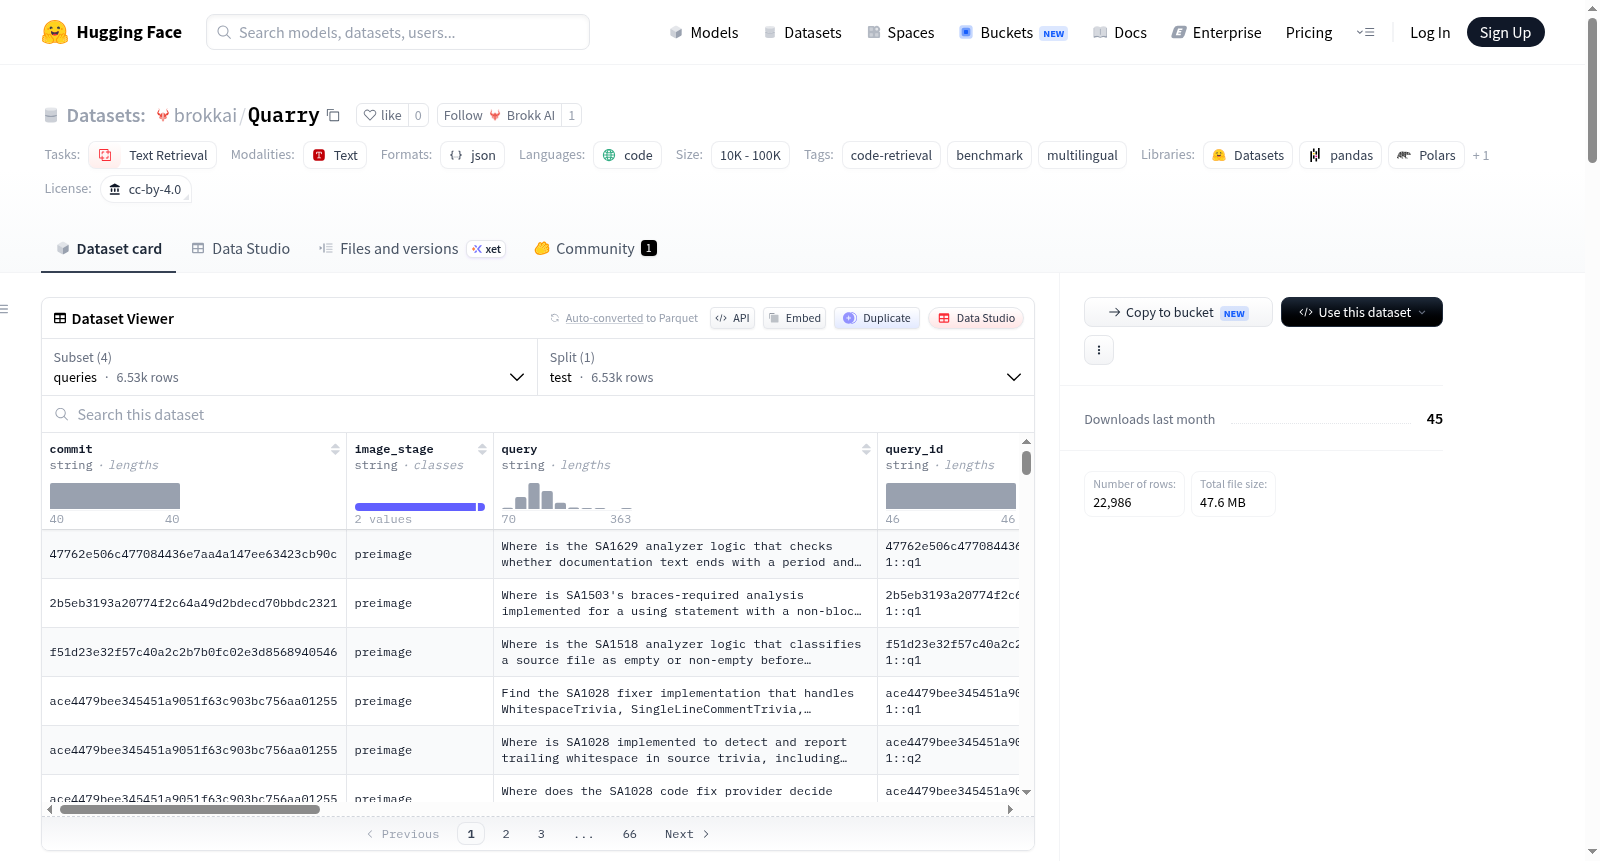The height and width of the screenshot is (861, 1600).
Task: Click the multilingual tag
Action: click(x=1082, y=155)
